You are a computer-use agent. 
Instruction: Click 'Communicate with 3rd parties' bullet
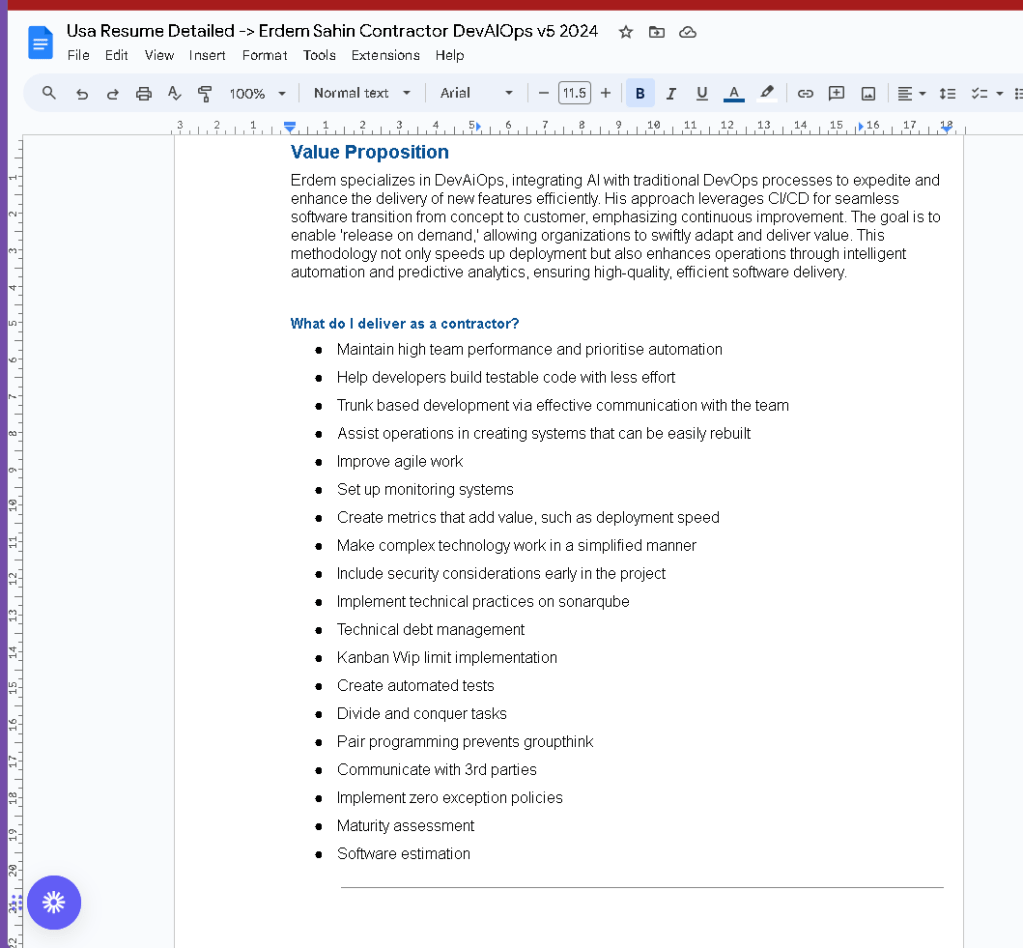coord(436,770)
